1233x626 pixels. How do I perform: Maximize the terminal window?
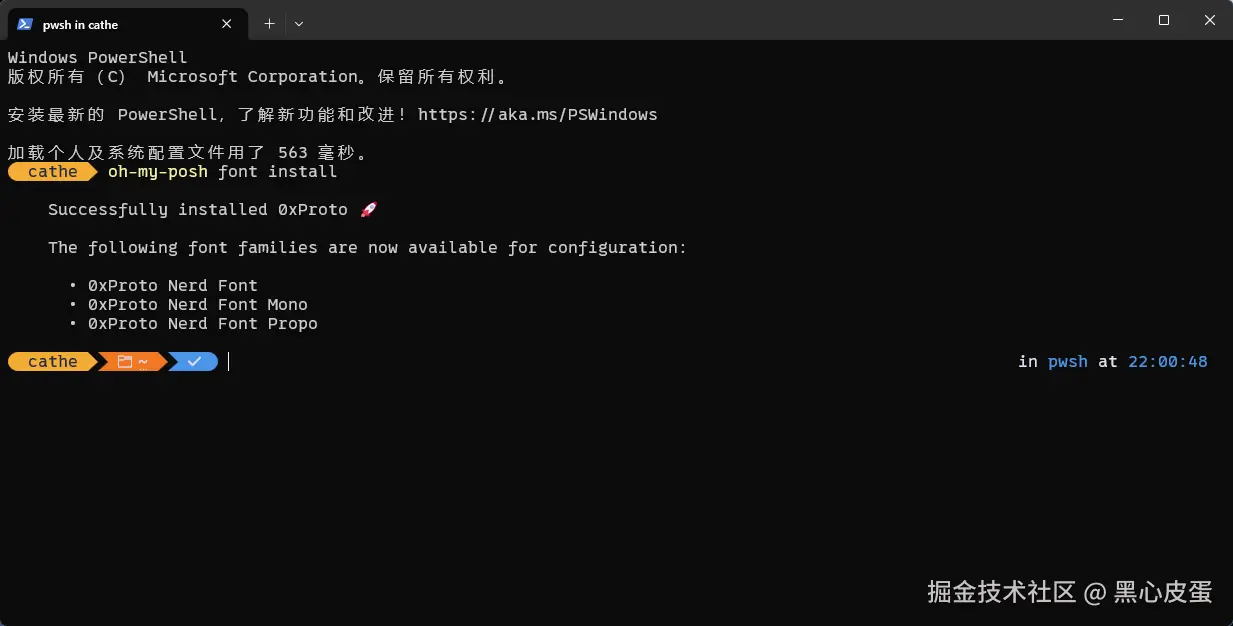pyautogui.click(x=1164, y=20)
